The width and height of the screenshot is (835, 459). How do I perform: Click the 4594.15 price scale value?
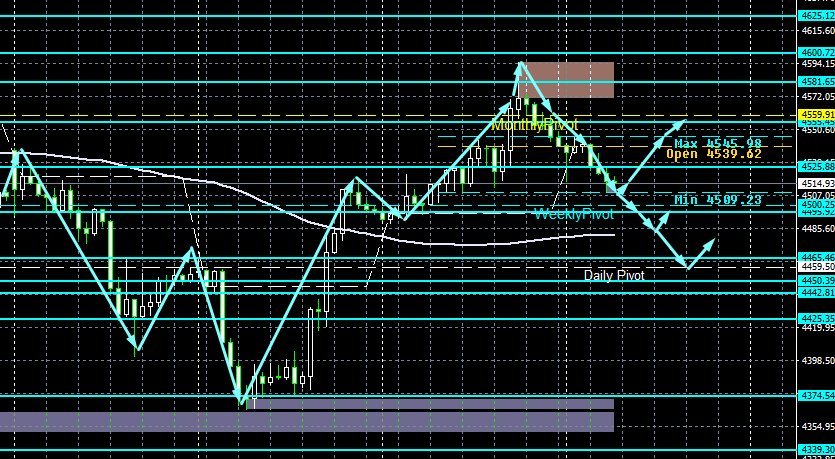tap(817, 64)
